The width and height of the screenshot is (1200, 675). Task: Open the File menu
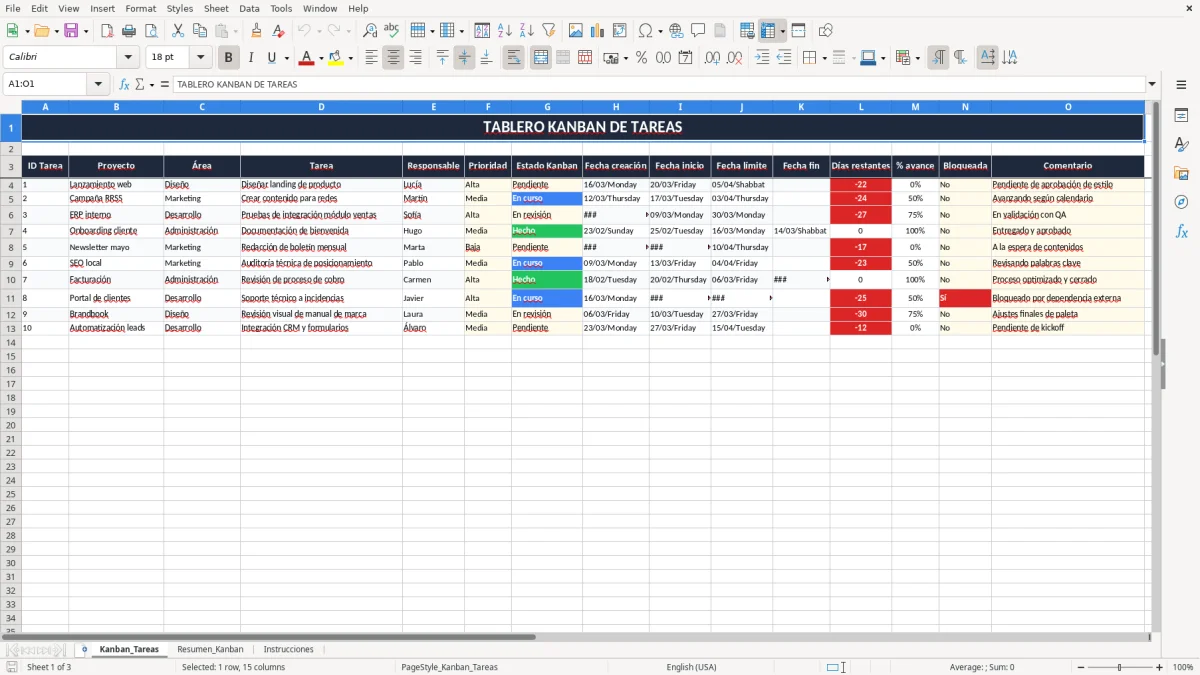click(13, 8)
